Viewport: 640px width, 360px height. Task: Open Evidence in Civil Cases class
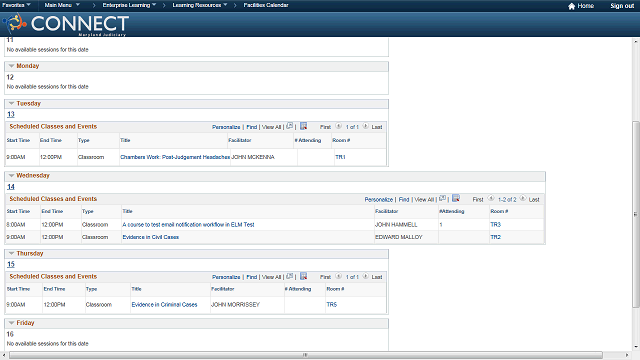tap(151, 237)
